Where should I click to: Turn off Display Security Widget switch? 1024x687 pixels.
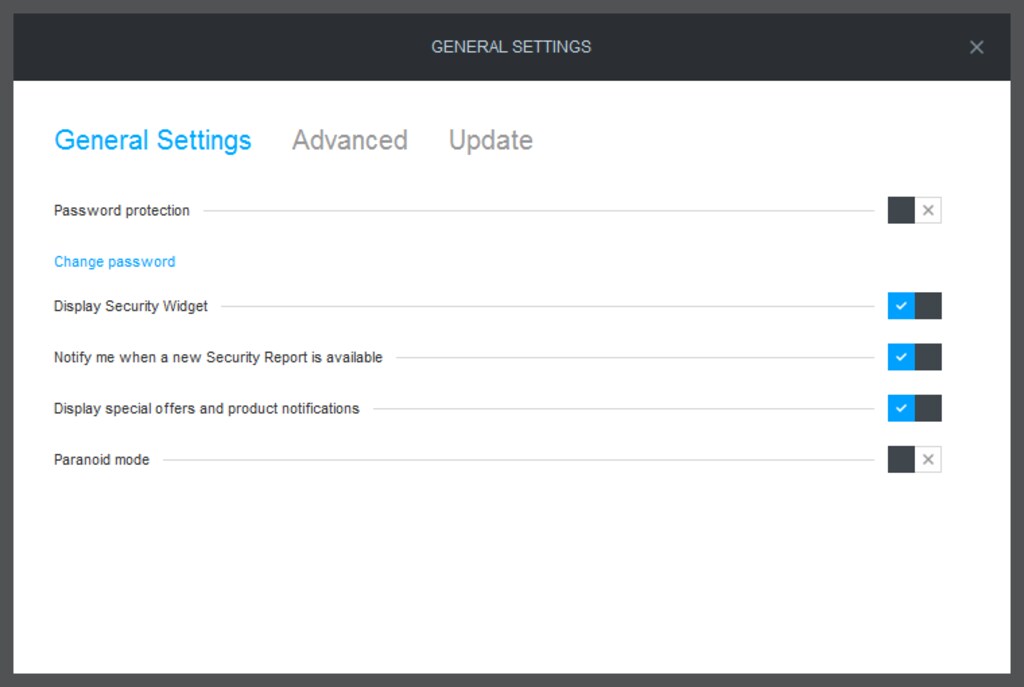[914, 306]
